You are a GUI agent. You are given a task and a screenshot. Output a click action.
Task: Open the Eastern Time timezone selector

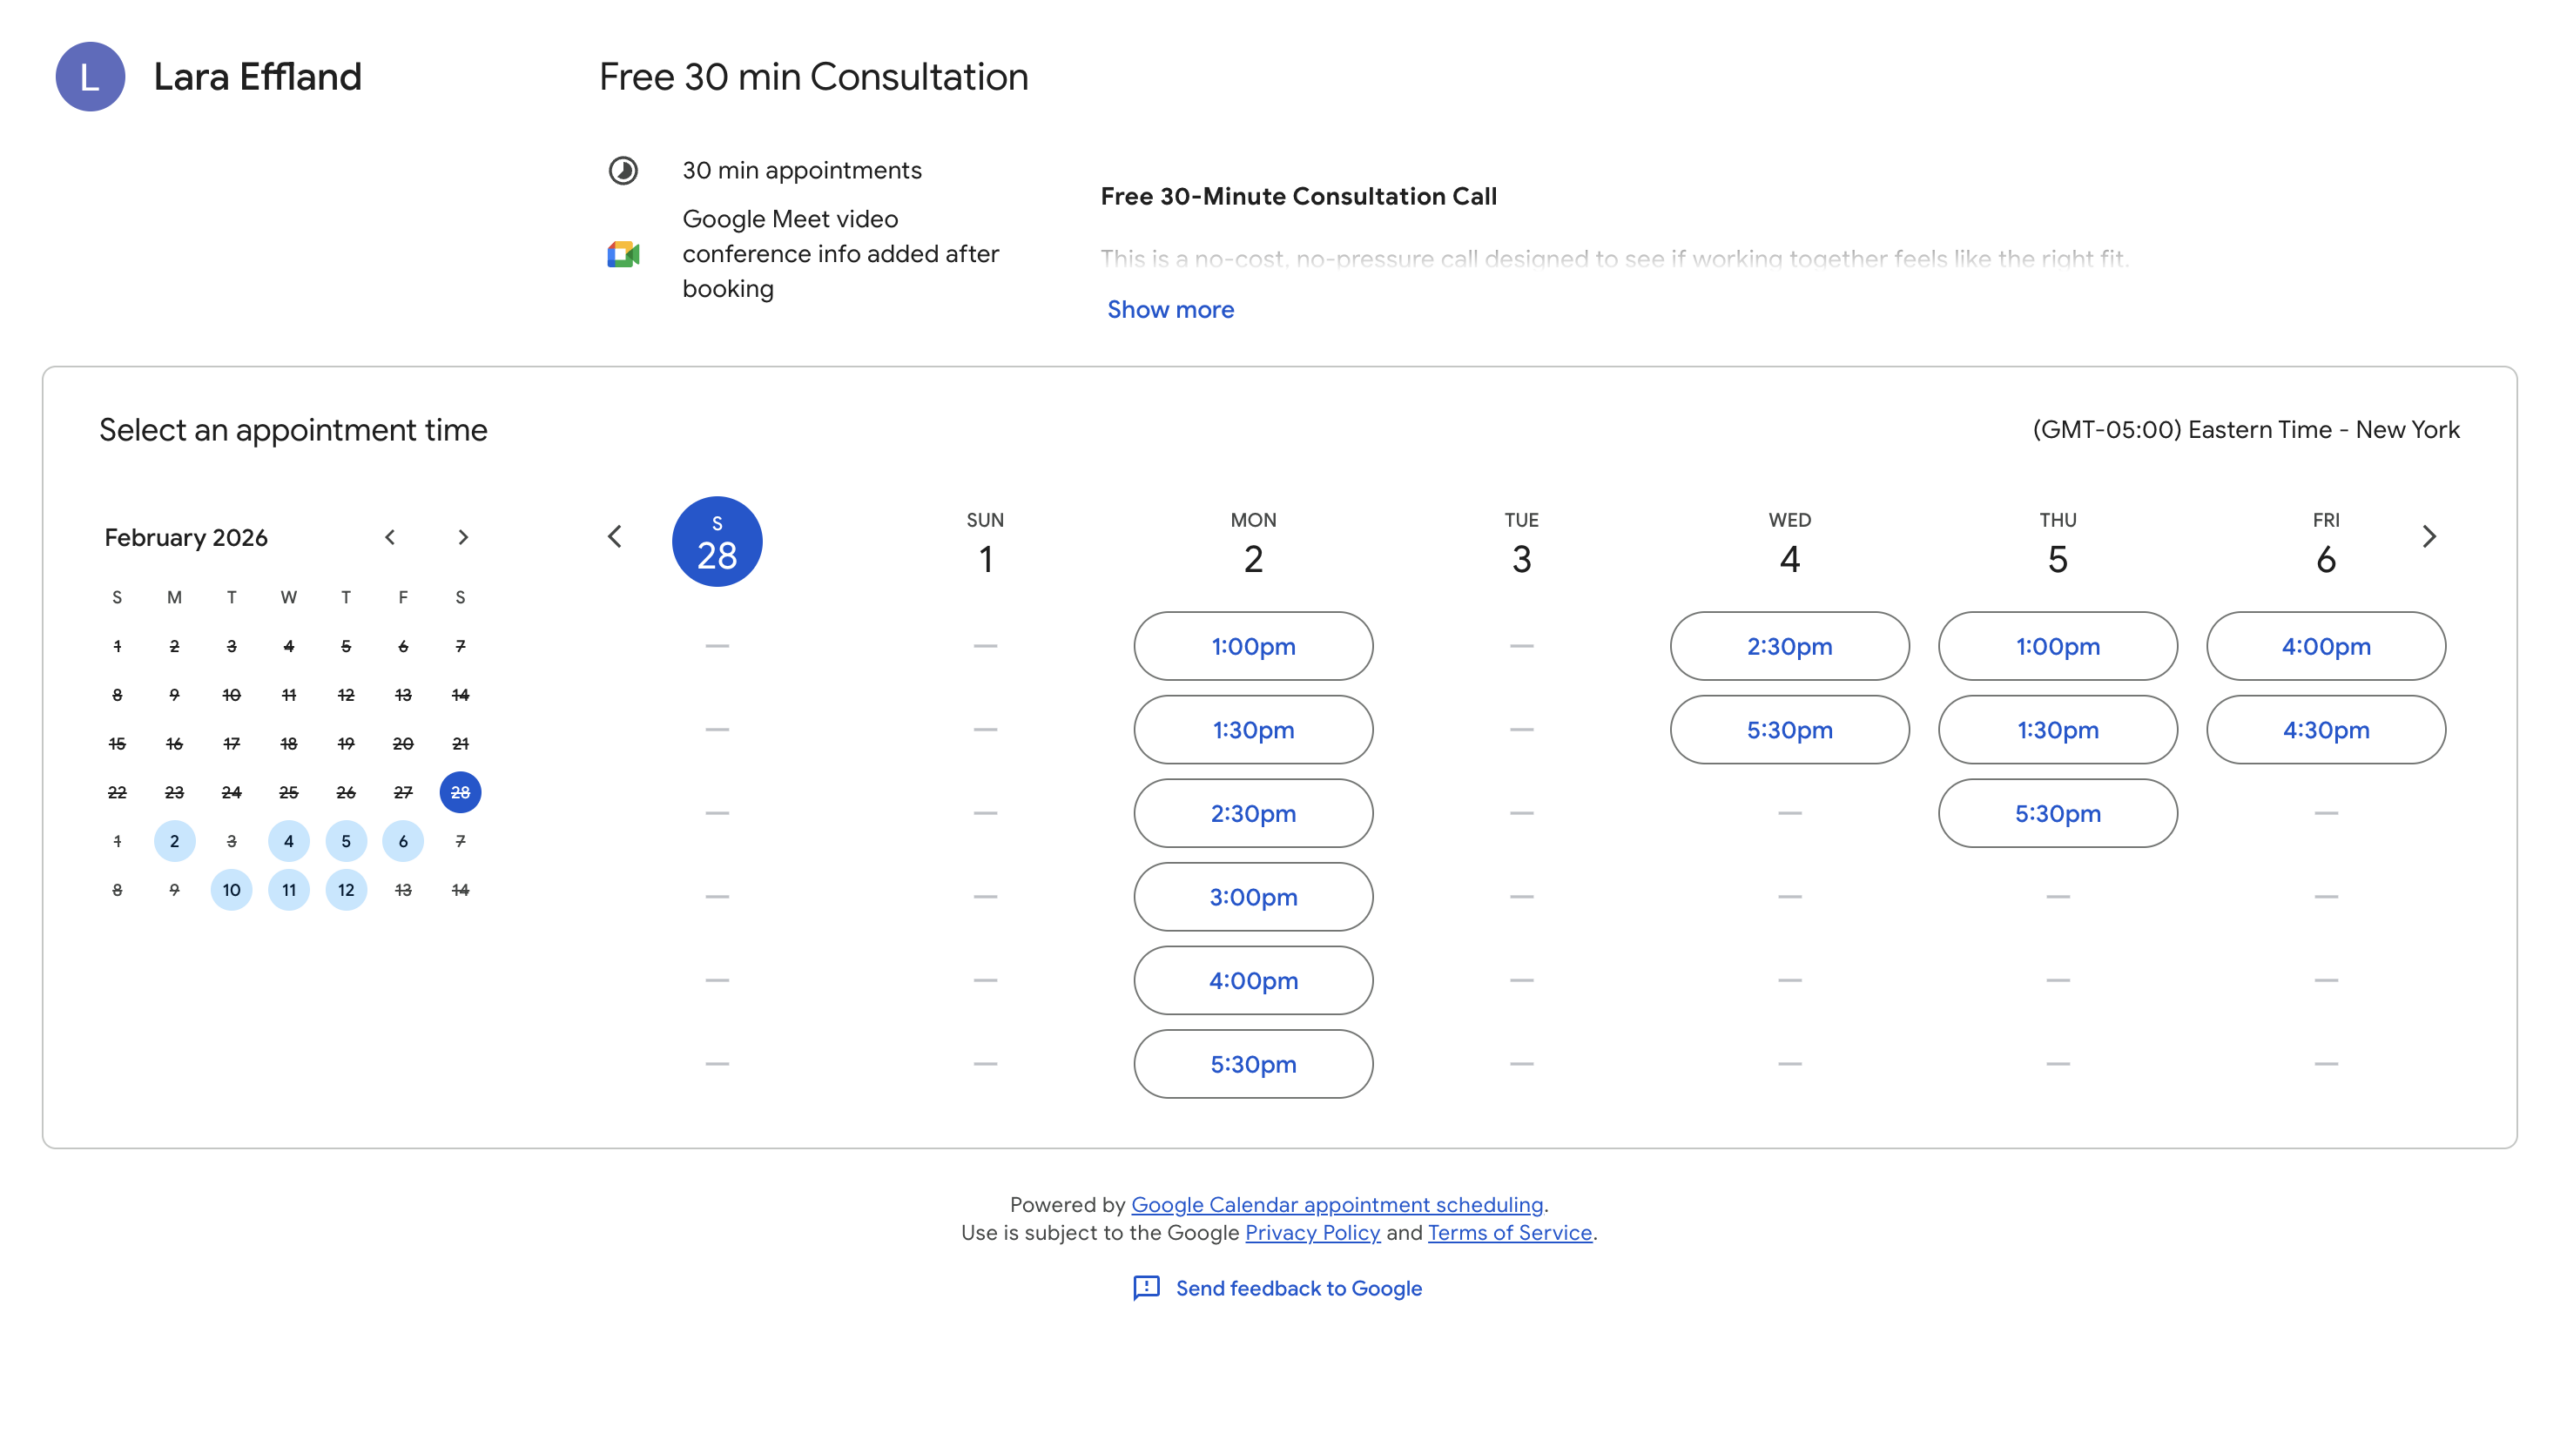tap(2245, 430)
